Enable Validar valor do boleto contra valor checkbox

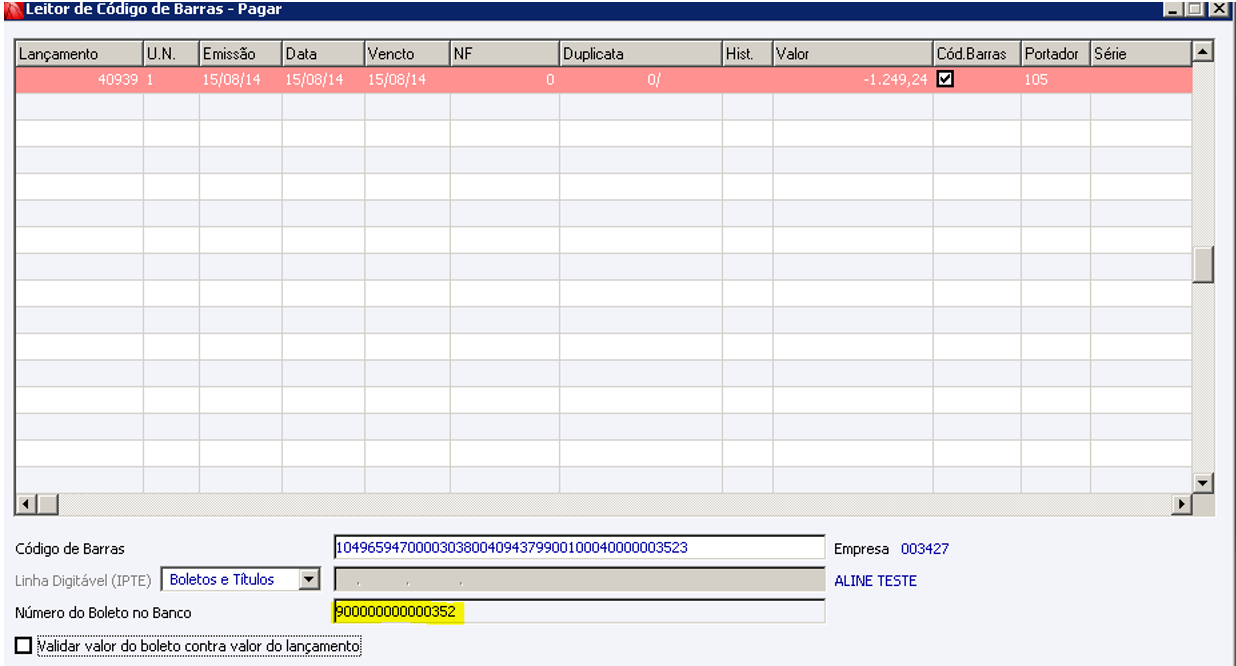[x=24, y=646]
